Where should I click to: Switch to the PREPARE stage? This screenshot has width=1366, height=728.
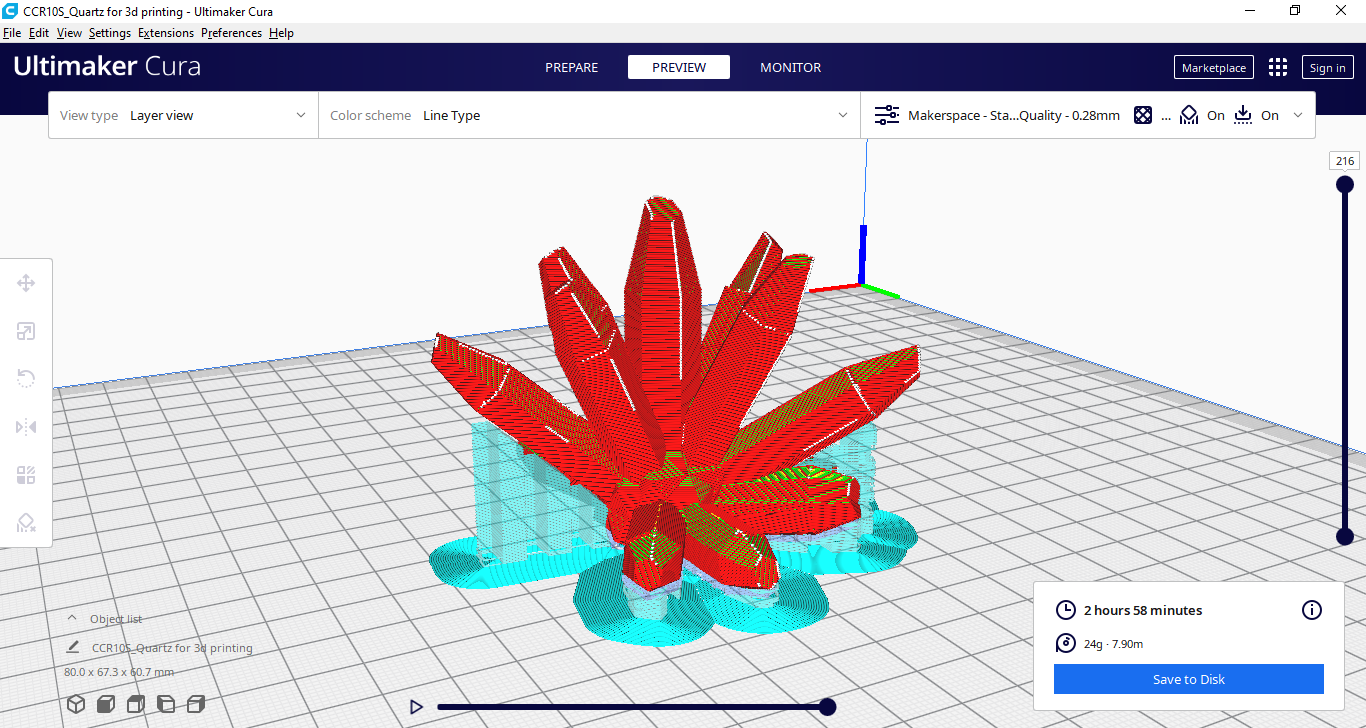572,67
